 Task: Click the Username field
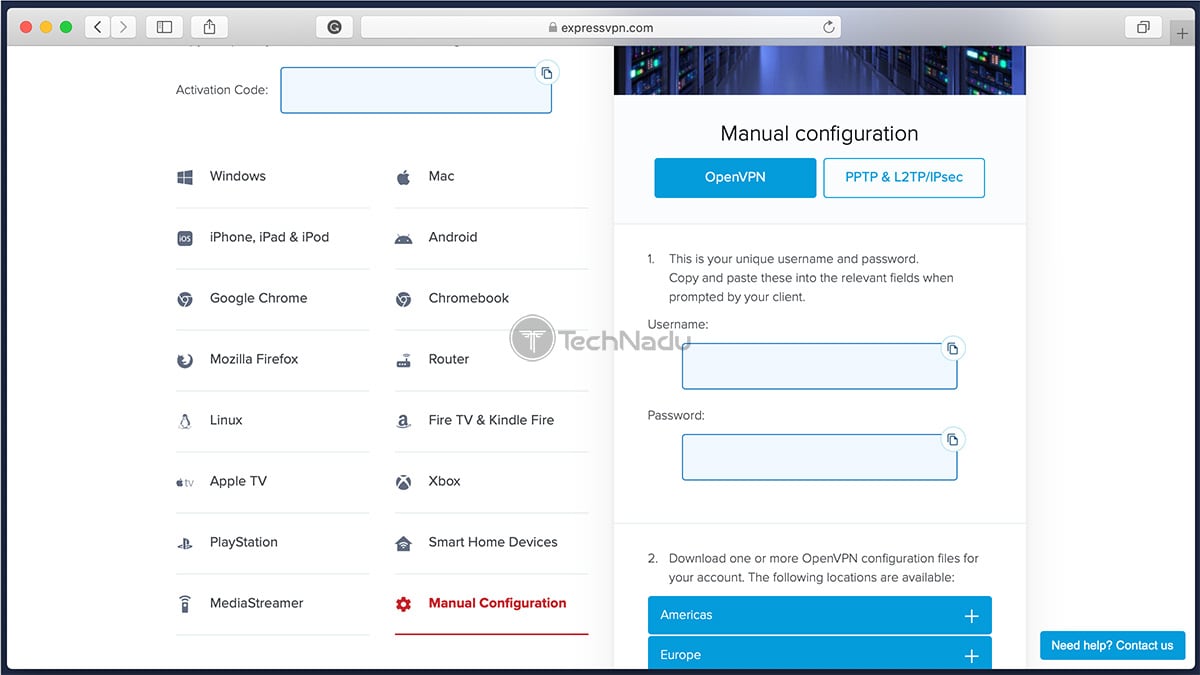coord(820,366)
